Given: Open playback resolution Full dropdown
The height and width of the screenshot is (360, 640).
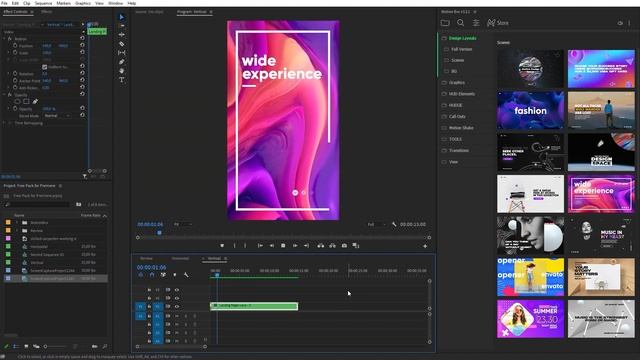Looking at the screenshot, I should [x=377, y=224].
